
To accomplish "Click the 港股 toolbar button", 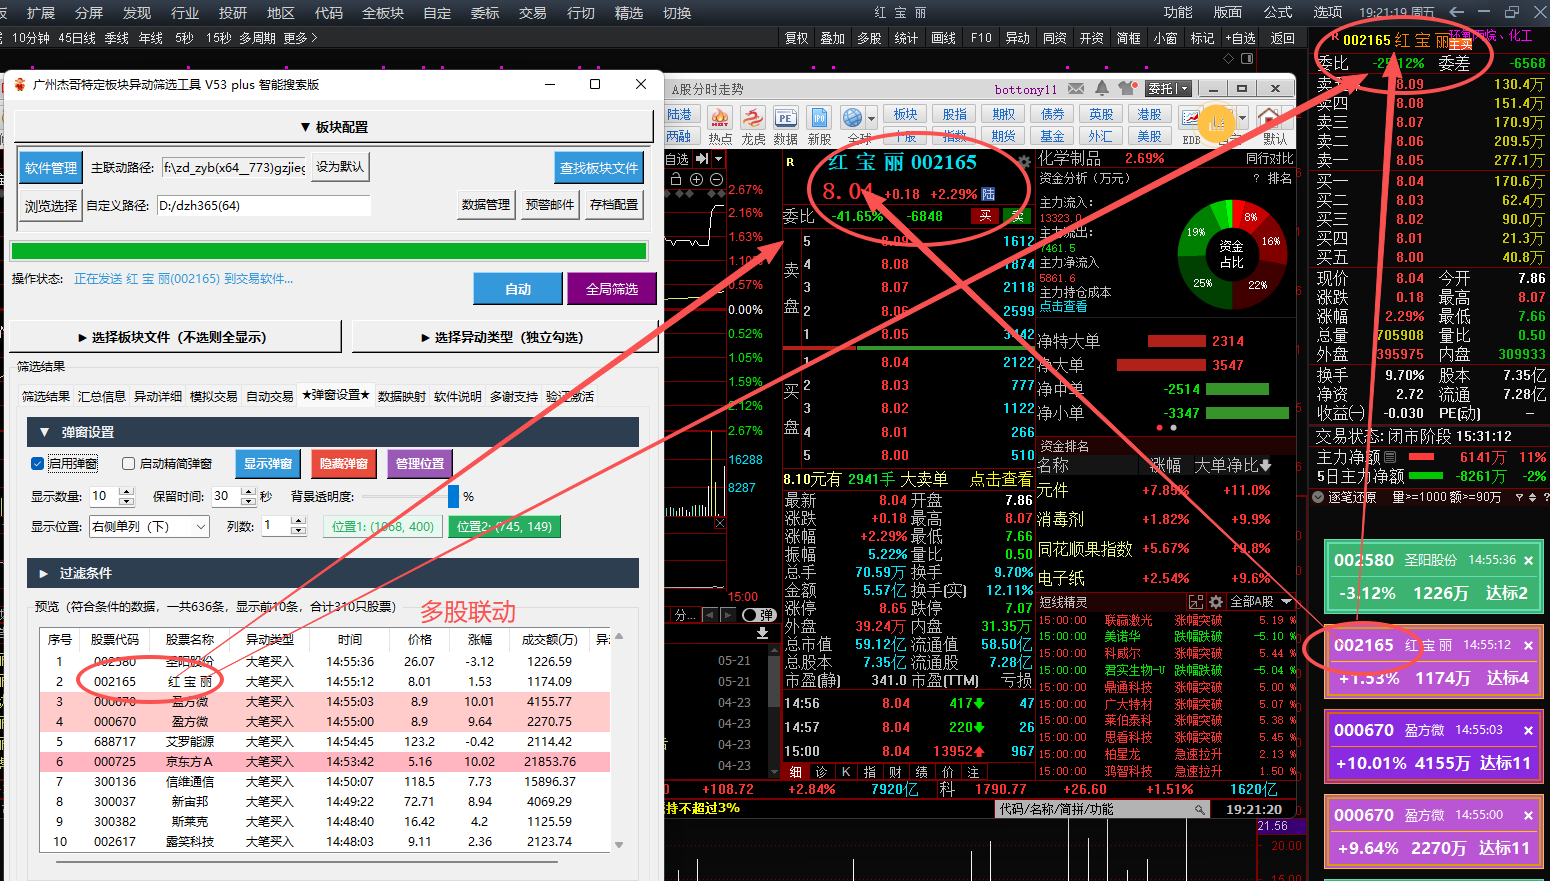I will tap(1150, 114).
